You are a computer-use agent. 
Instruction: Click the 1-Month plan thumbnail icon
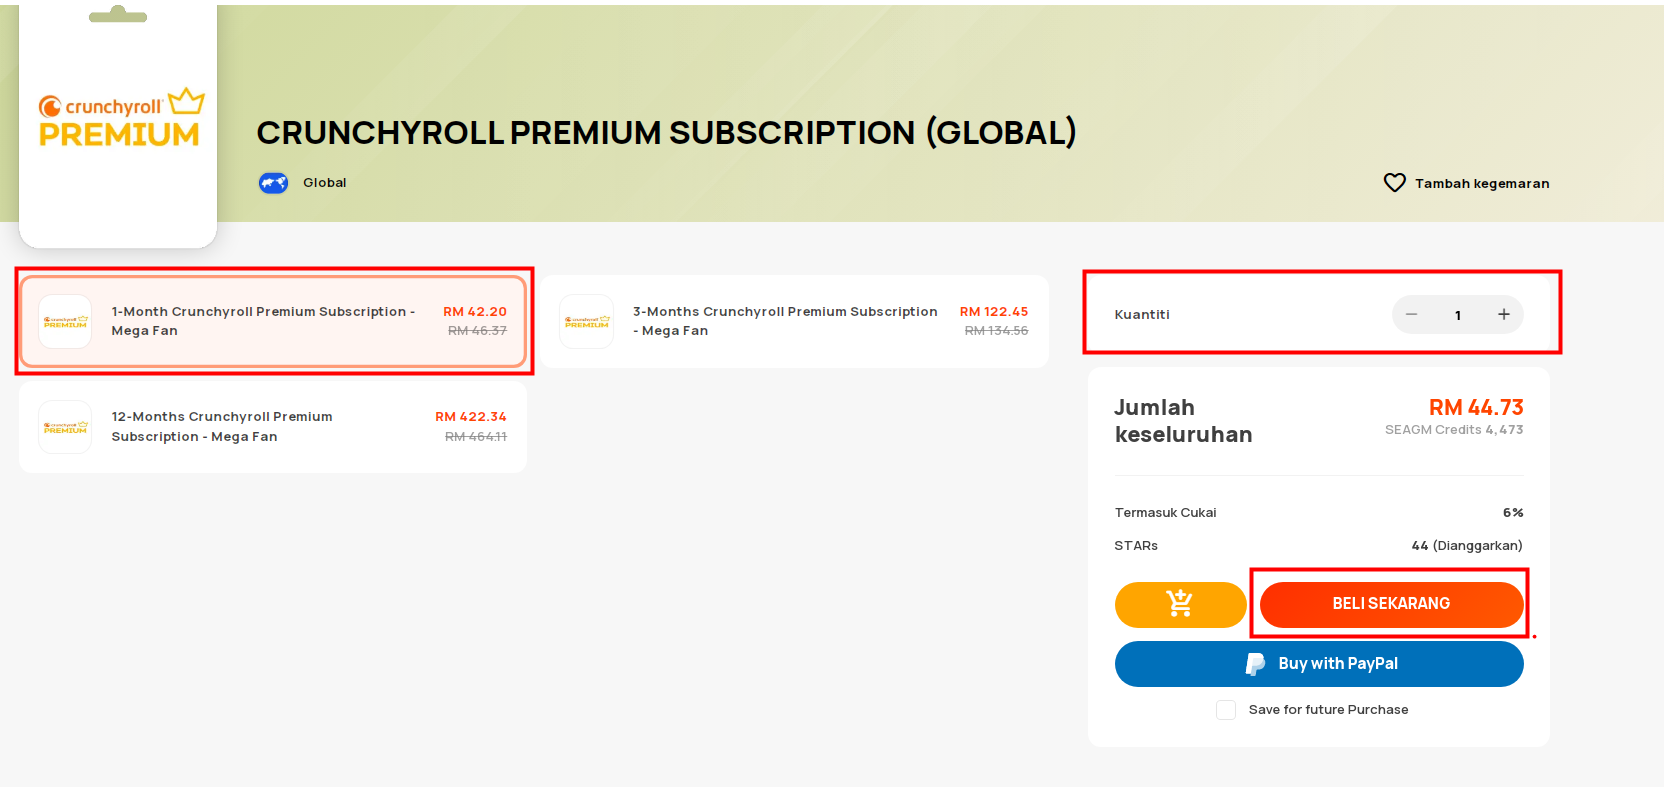(x=65, y=321)
